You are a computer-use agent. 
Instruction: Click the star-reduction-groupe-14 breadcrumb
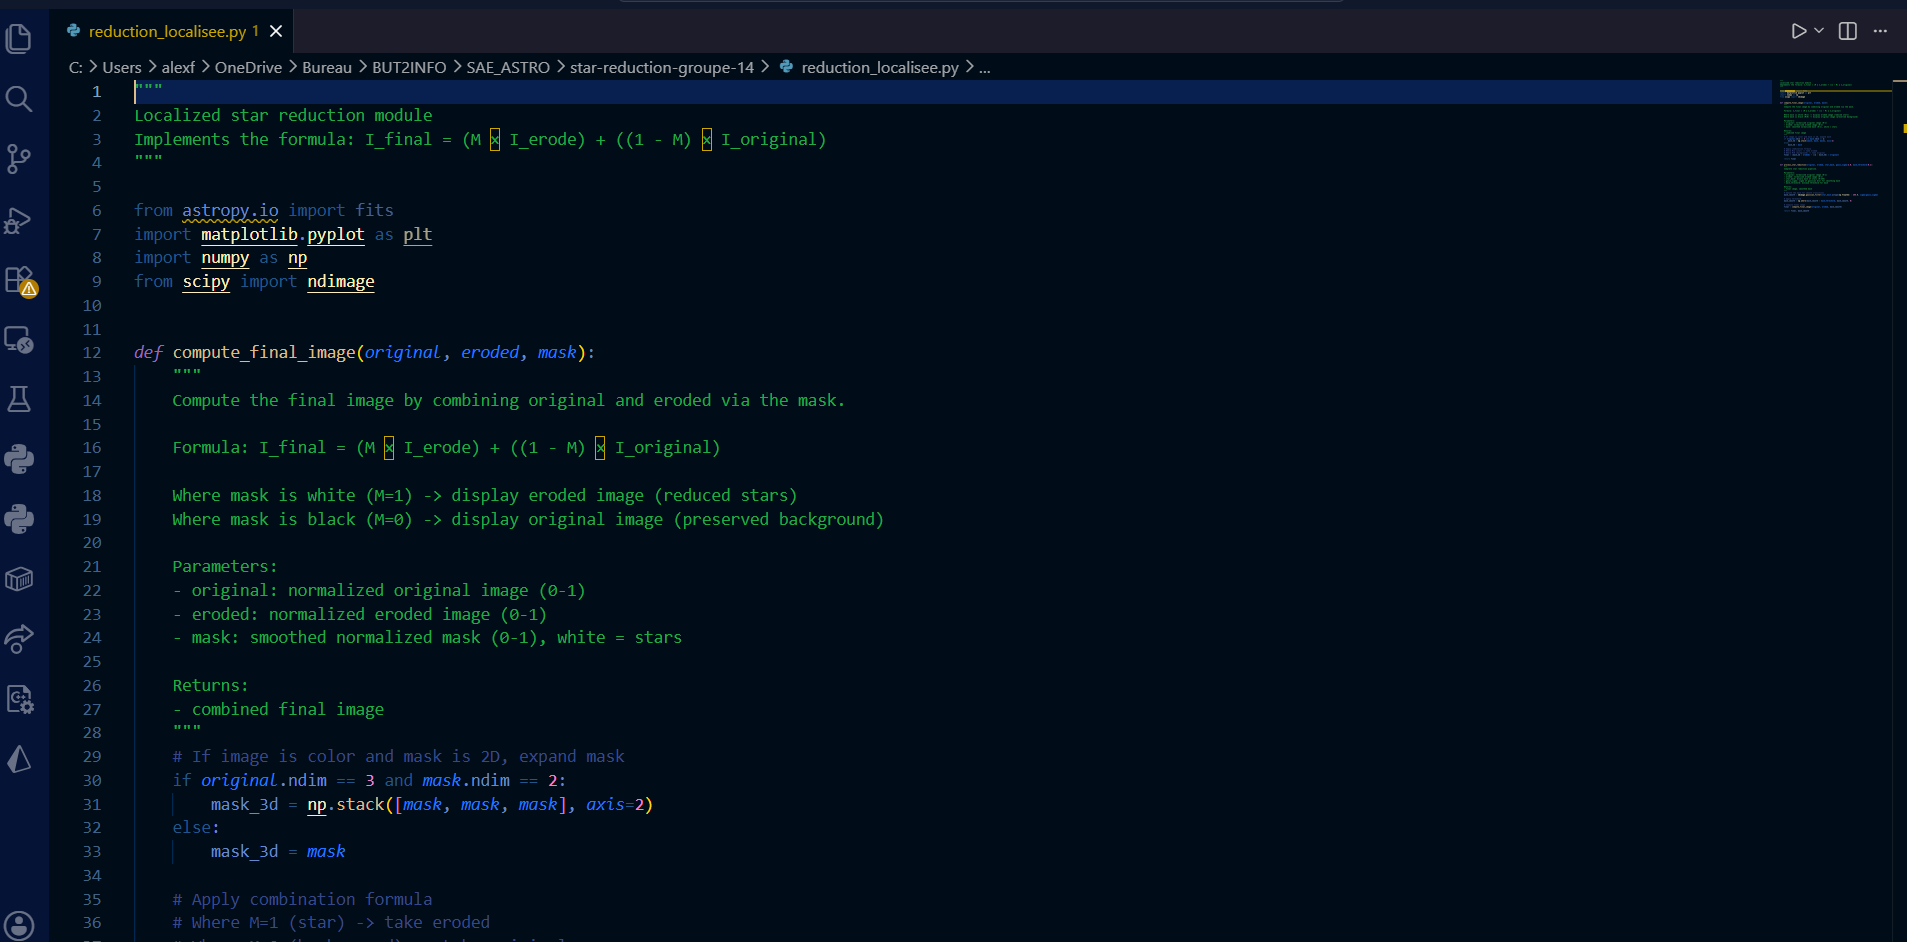click(662, 67)
